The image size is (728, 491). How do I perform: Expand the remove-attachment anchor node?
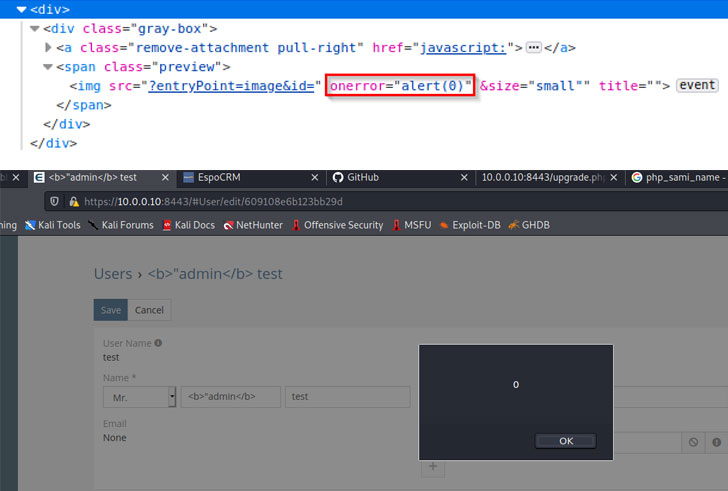click(49, 48)
